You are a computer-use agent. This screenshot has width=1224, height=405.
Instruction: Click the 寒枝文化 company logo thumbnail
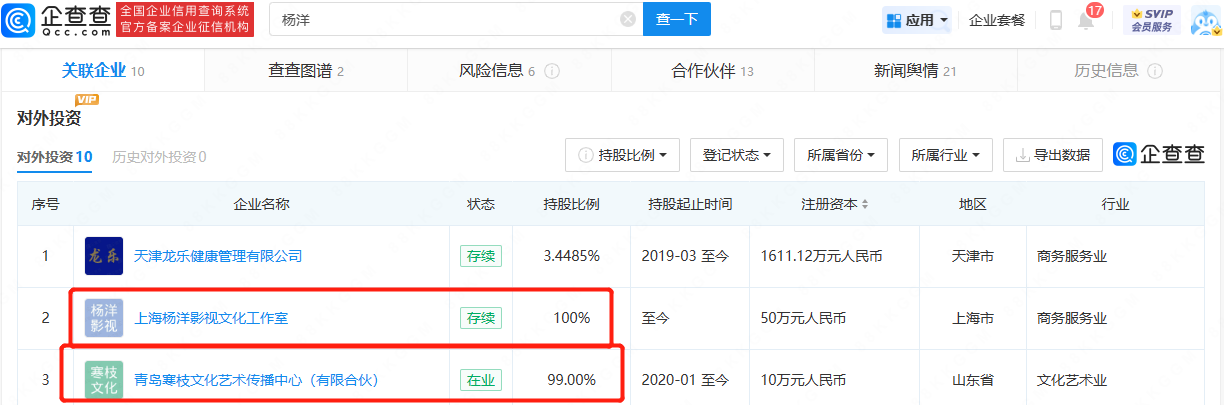(x=104, y=380)
